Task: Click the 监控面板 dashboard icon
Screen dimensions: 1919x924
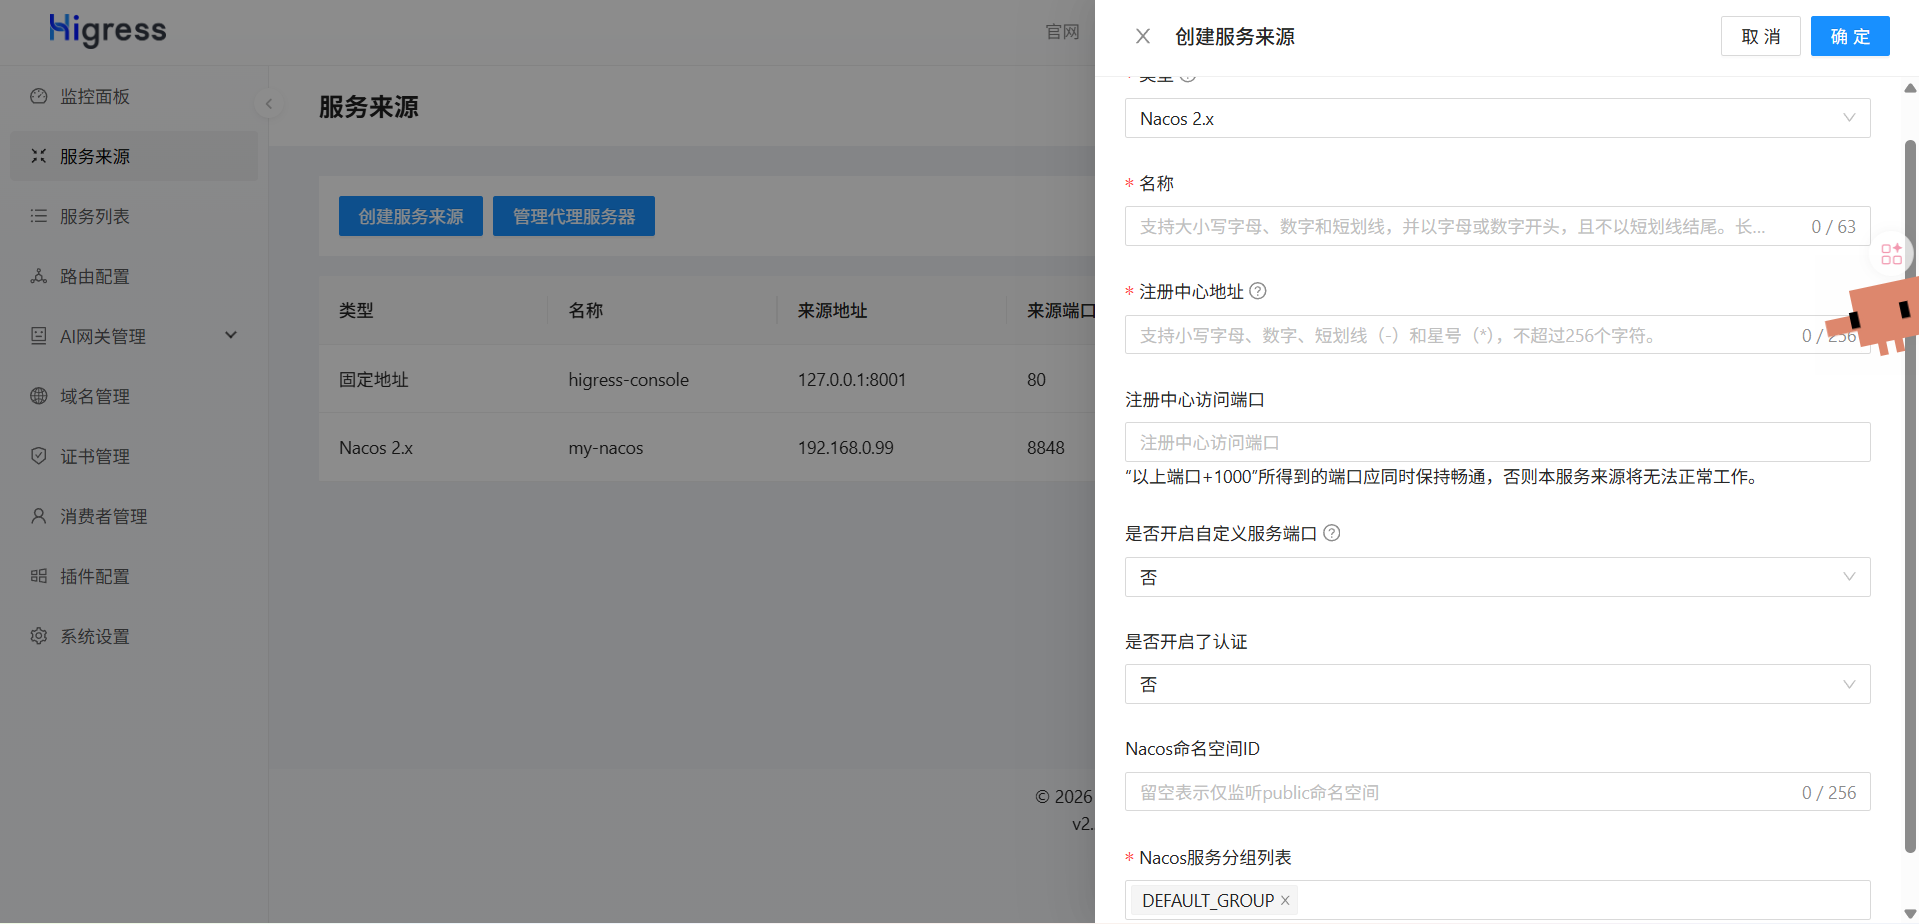Action: tap(39, 96)
